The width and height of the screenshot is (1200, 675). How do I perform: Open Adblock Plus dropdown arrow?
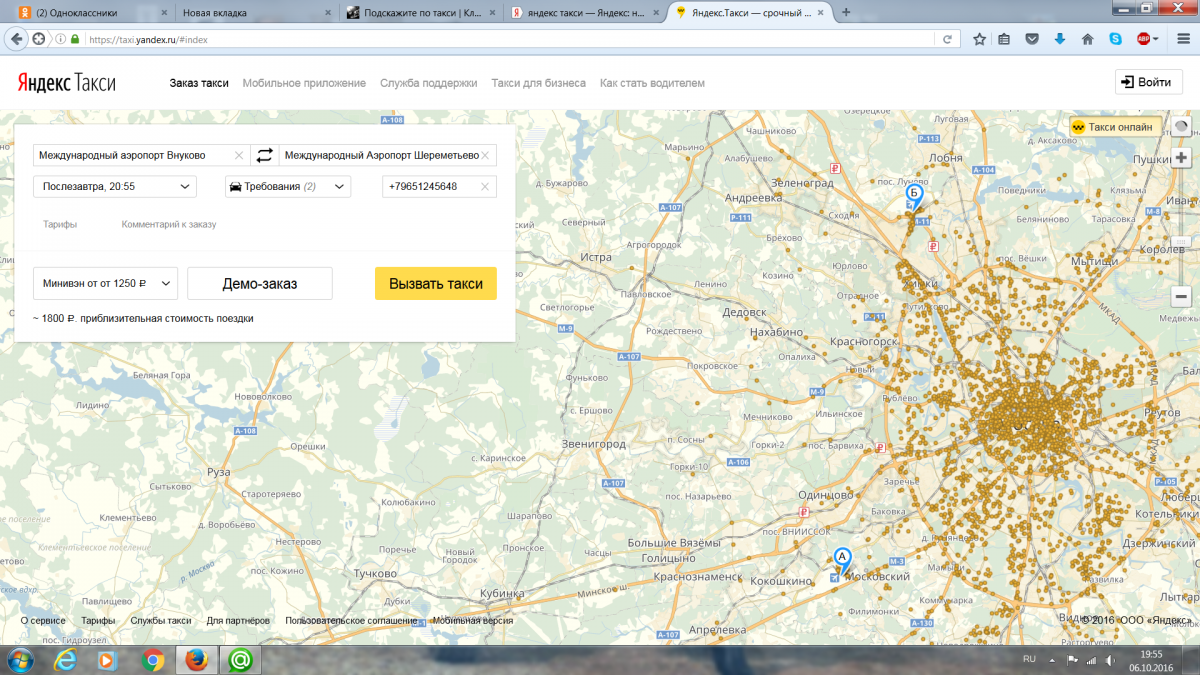(x=1156, y=39)
